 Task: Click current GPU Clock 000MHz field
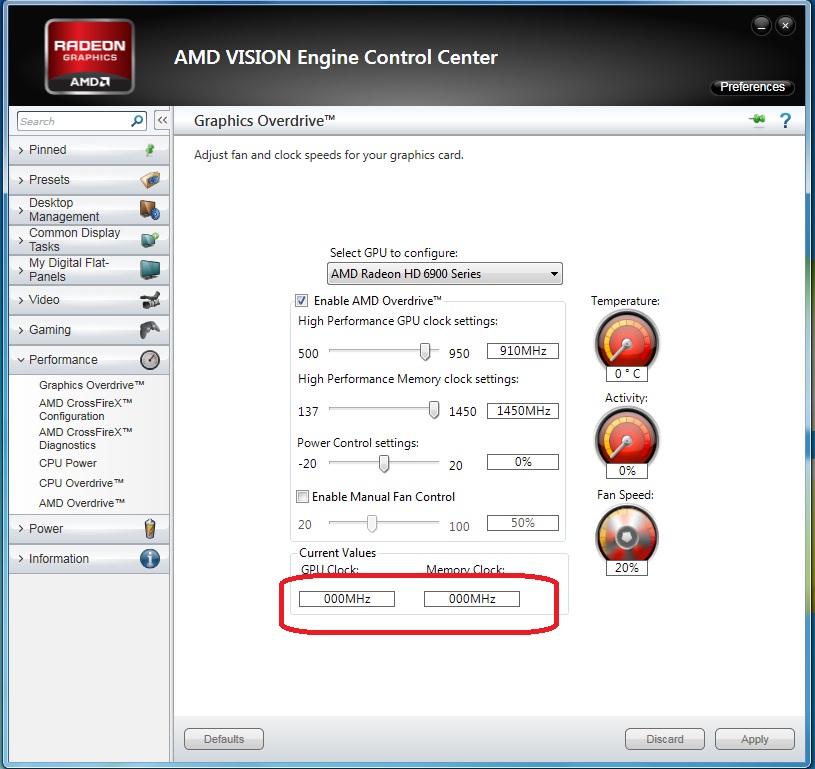[347, 598]
